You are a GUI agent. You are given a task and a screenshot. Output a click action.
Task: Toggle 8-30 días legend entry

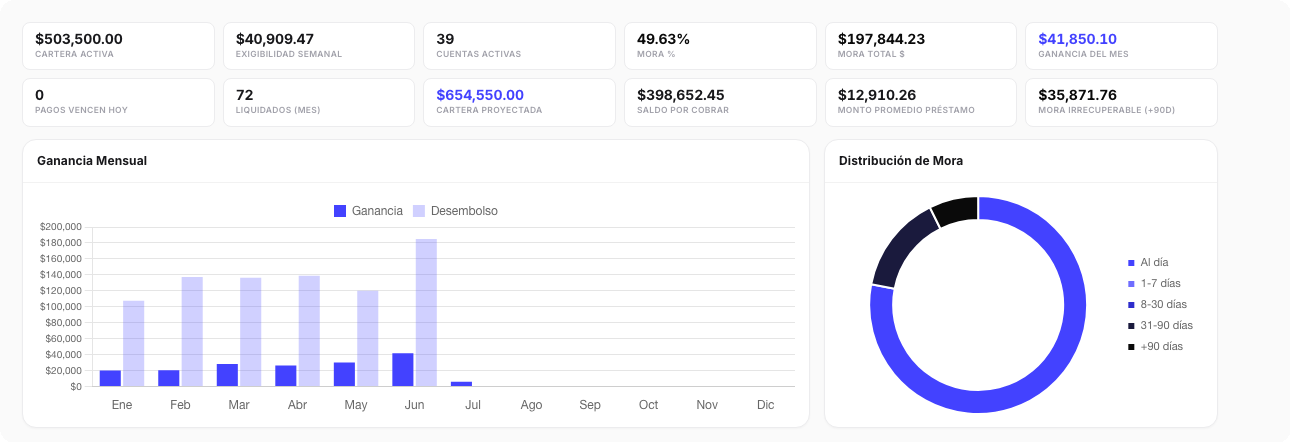click(x=1157, y=304)
